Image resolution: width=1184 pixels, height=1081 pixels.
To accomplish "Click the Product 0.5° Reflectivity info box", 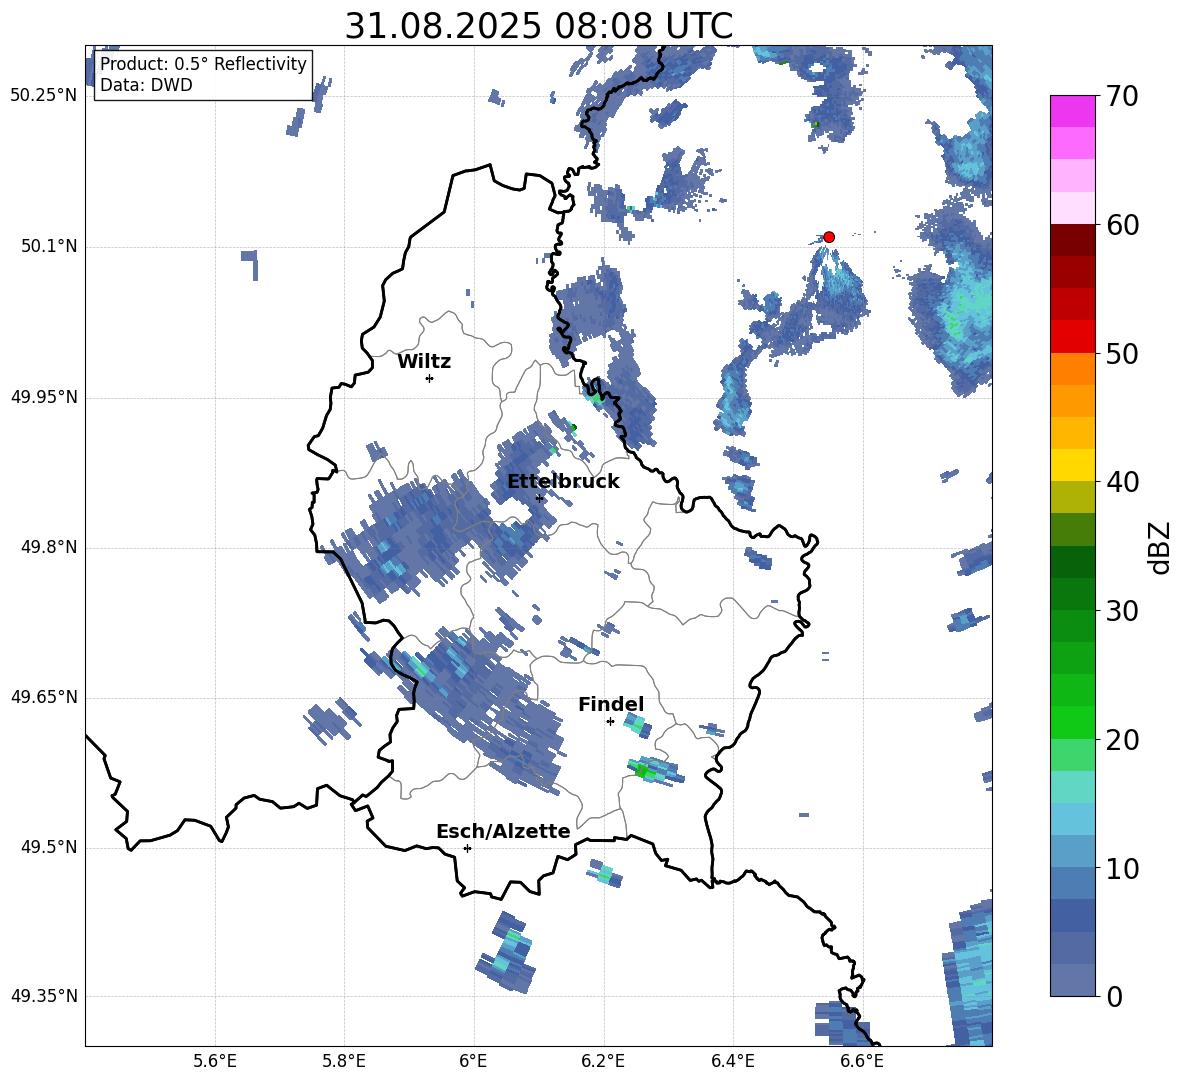I will tap(203, 75).
